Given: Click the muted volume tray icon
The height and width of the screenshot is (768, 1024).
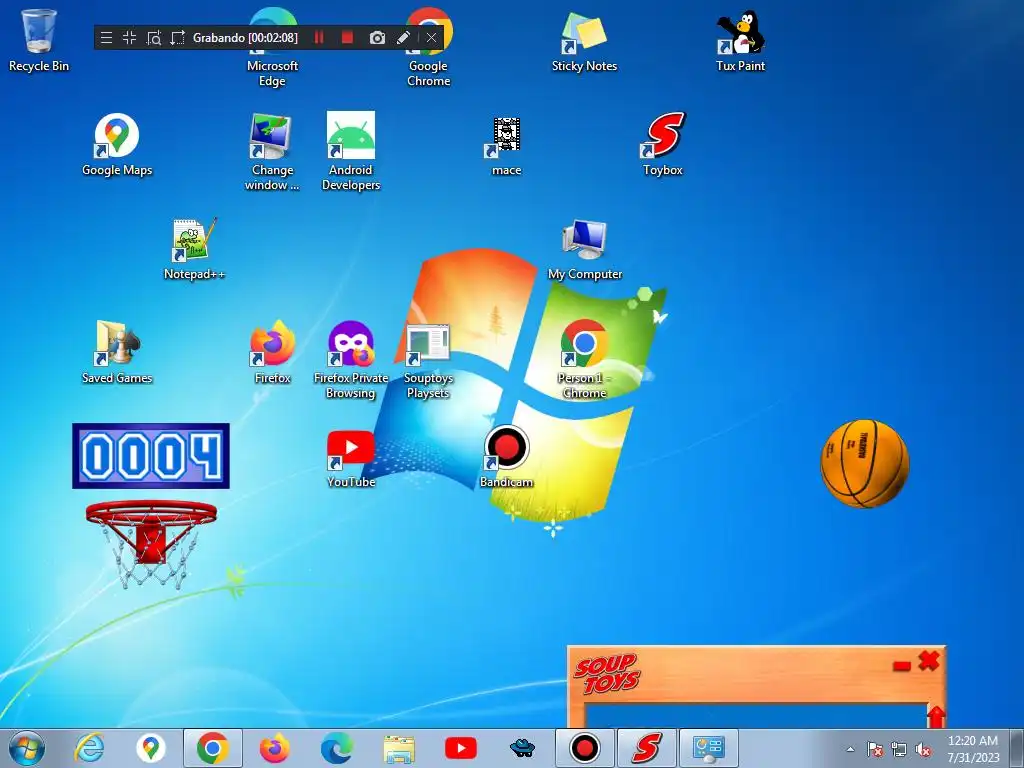Looking at the screenshot, I should tap(923, 749).
